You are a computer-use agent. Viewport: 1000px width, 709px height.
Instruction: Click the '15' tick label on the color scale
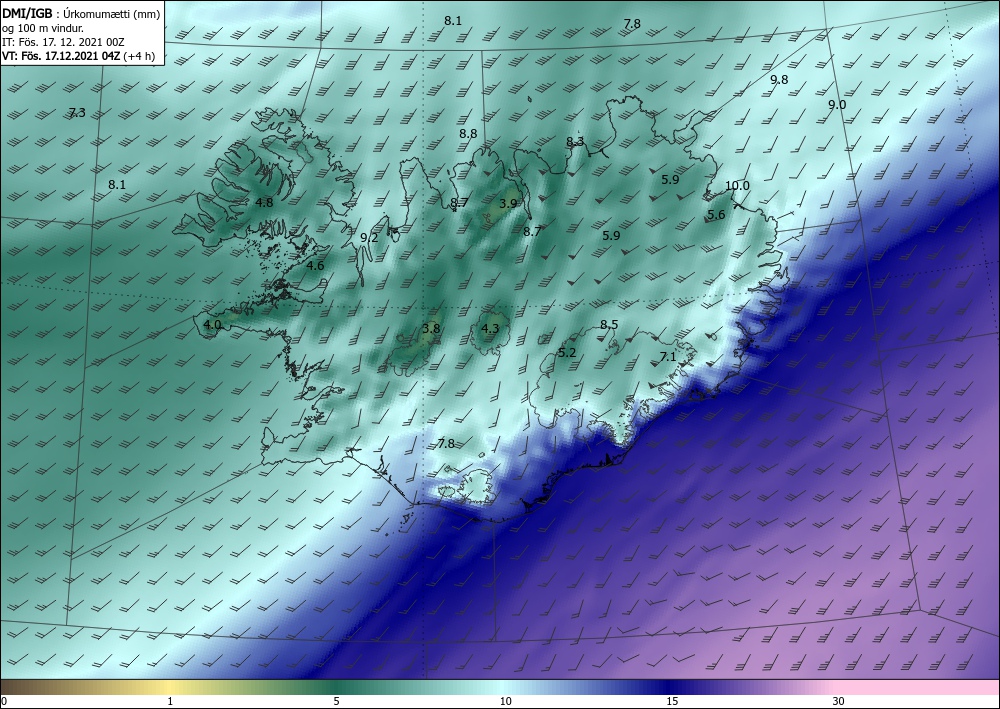672,701
